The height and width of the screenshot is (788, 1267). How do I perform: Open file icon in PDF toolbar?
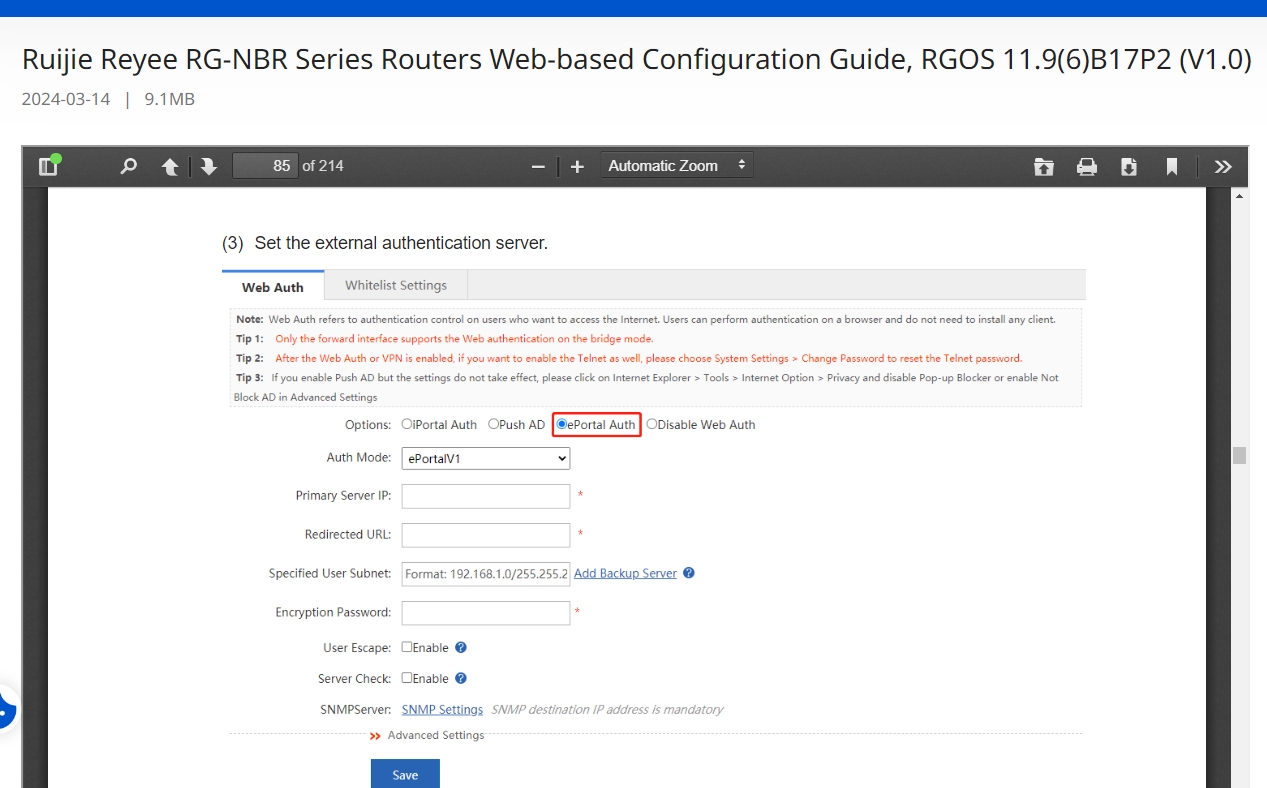point(1044,166)
